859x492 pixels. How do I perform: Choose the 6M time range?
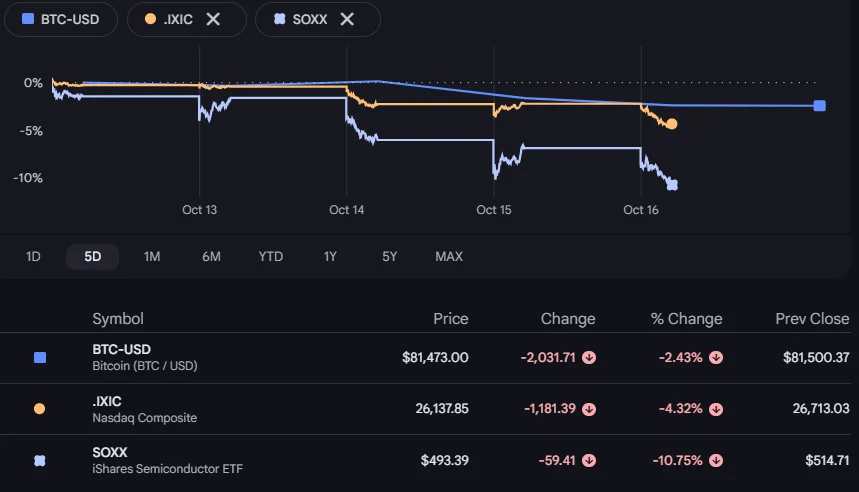211,256
